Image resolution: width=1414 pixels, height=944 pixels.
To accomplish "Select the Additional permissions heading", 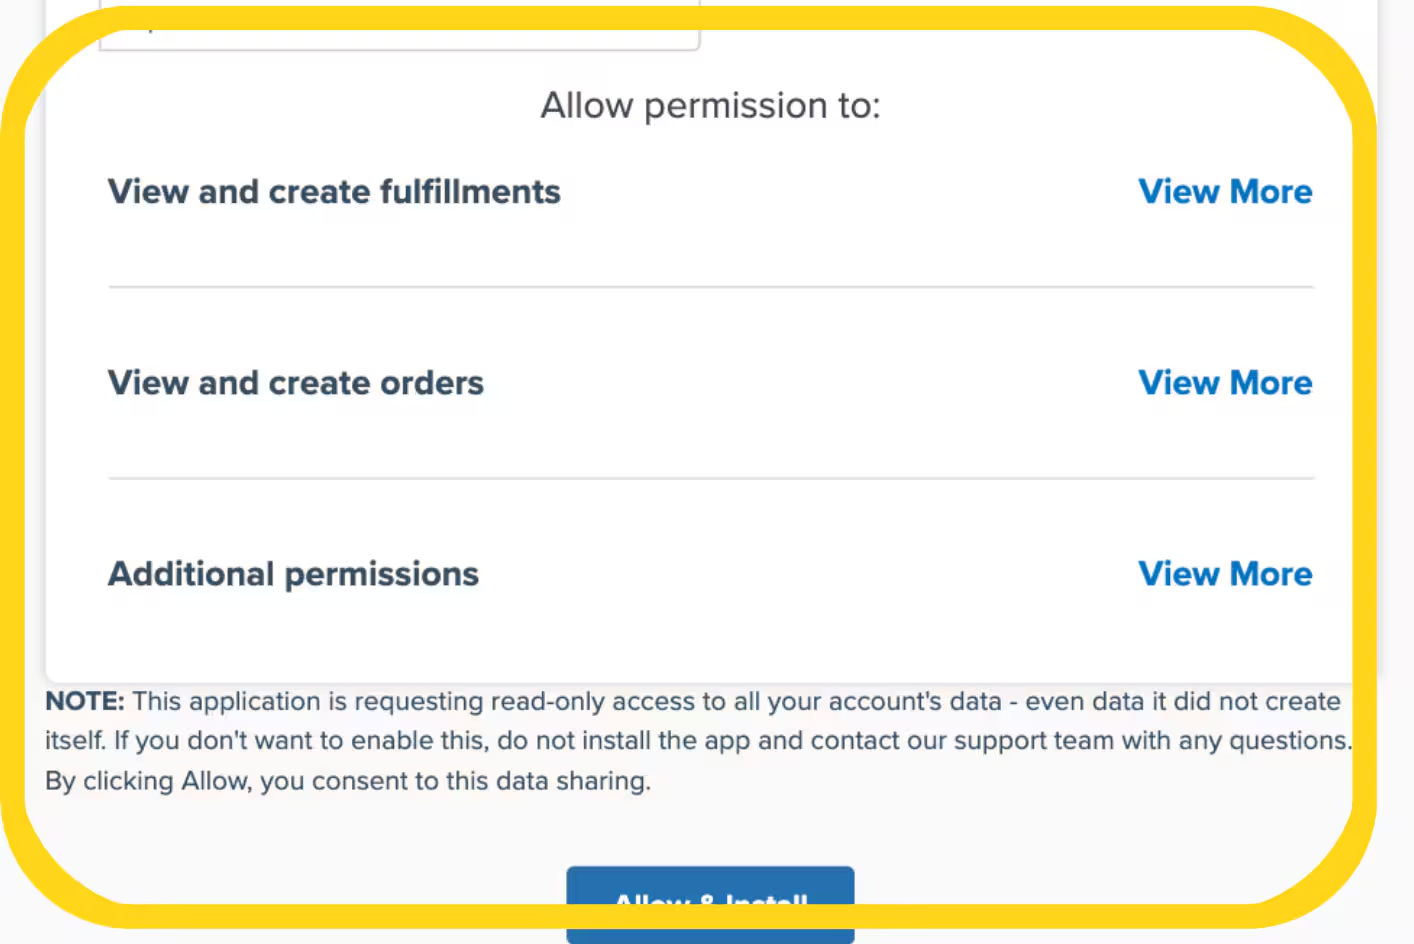I will coord(292,573).
